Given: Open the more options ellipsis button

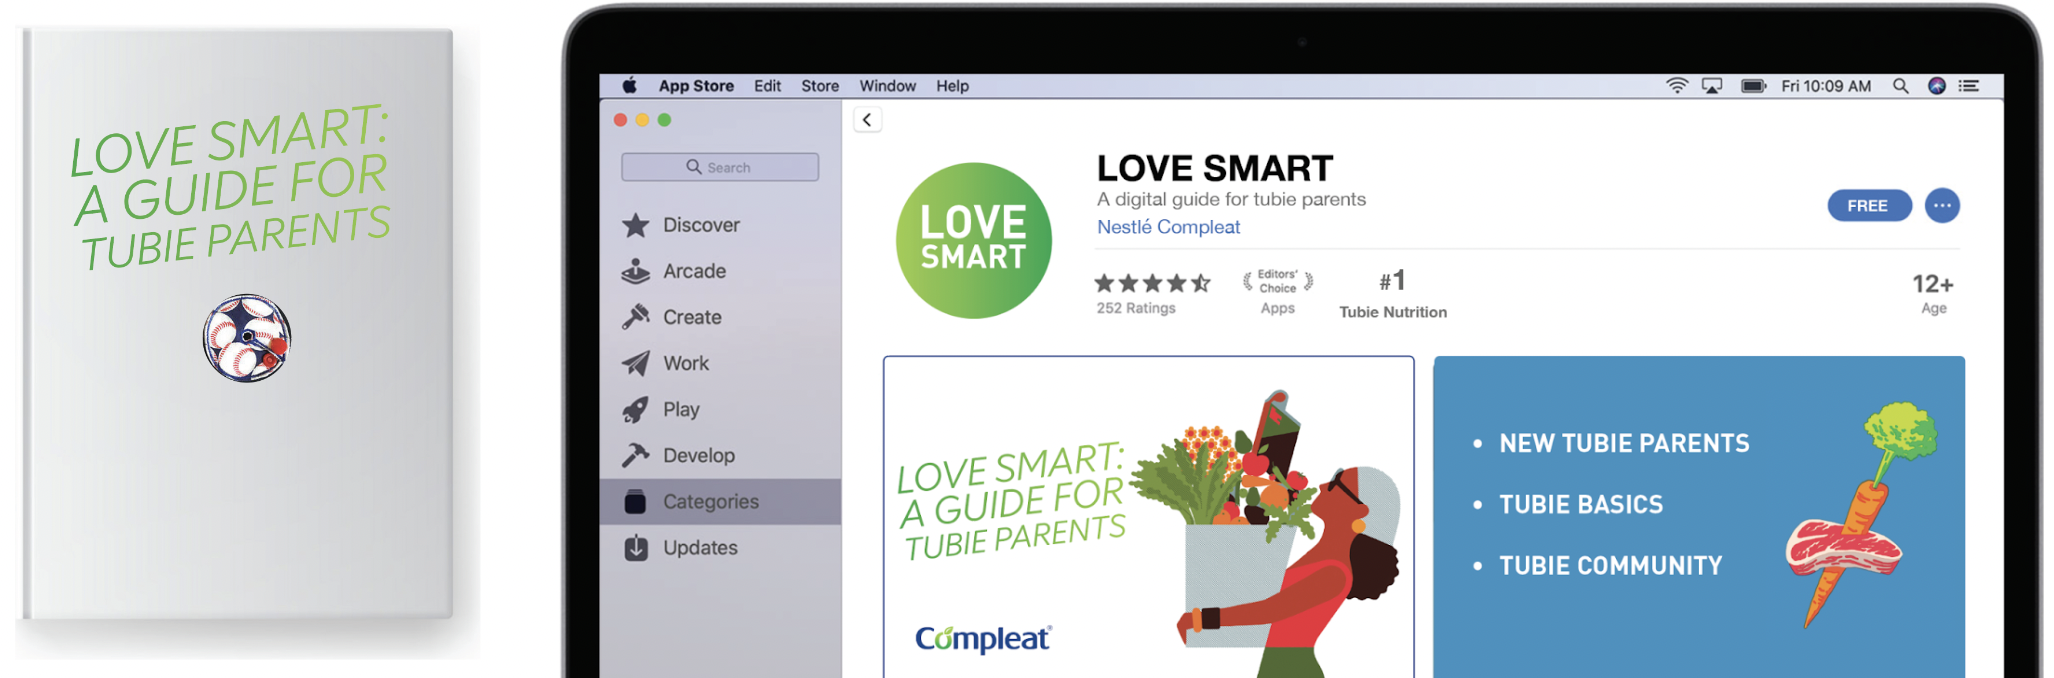Looking at the screenshot, I should click(x=1942, y=205).
